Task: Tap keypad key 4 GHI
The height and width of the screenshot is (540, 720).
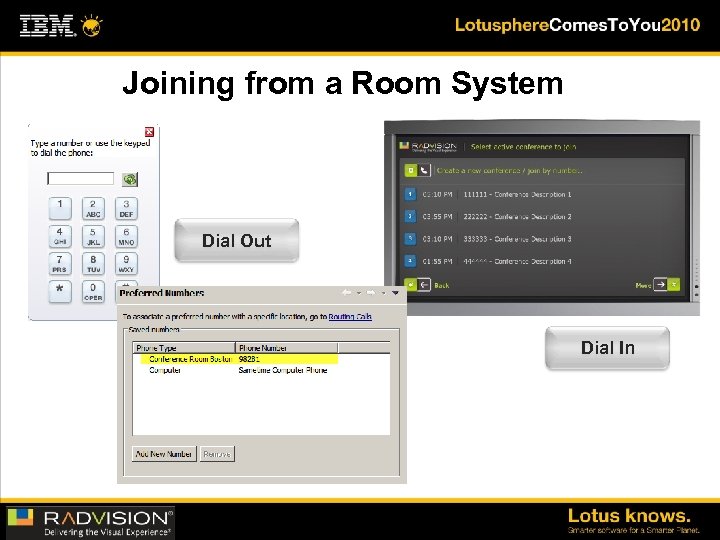Action: tap(60, 236)
